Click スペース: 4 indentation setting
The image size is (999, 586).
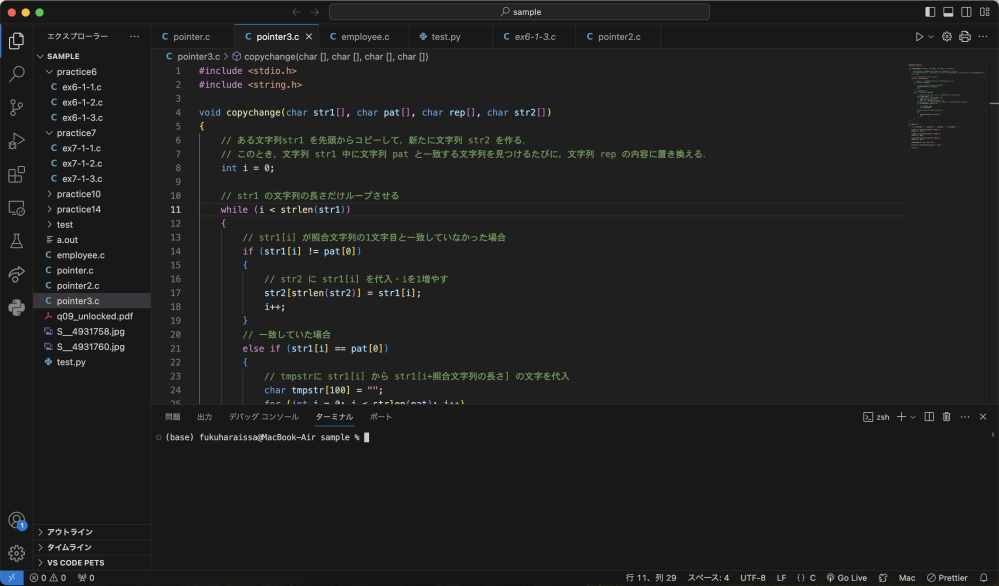[x=708, y=578]
